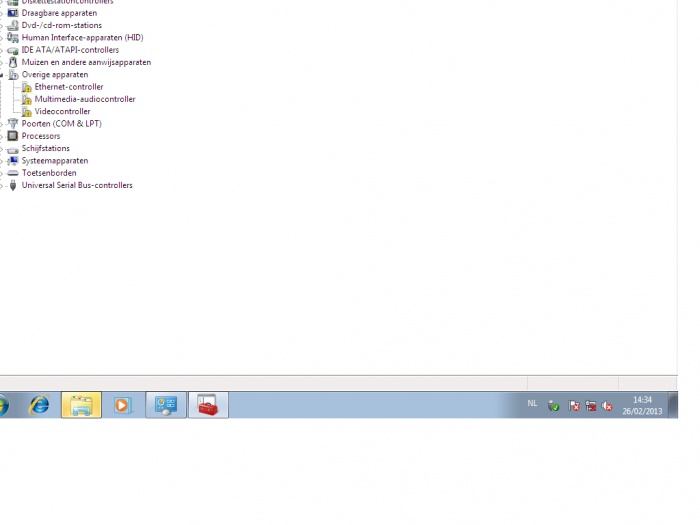
Task: Click the Toetsenborden keyboard icon
Action: pos(13,173)
